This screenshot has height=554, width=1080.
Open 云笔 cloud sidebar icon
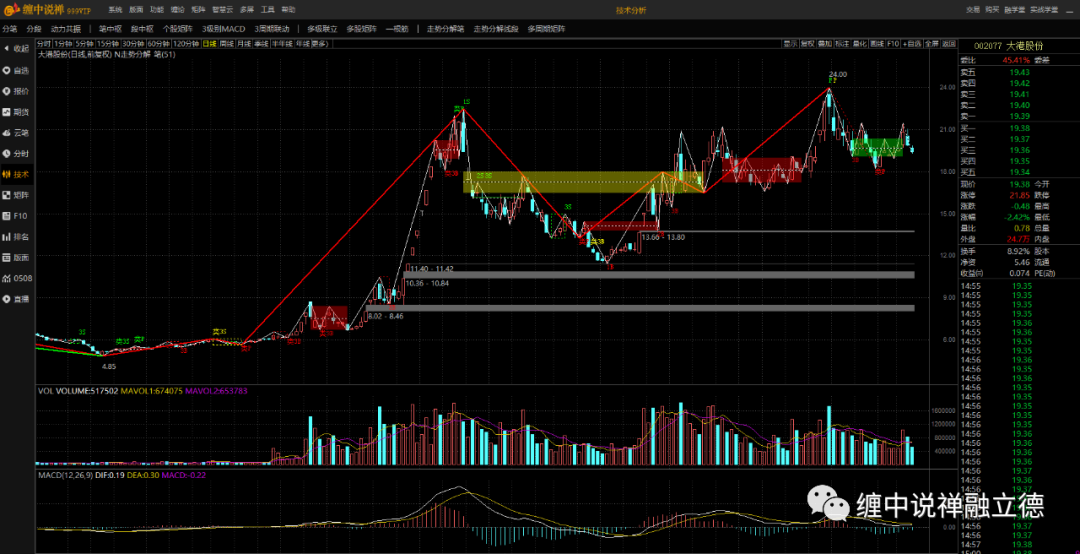coord(17,132)
